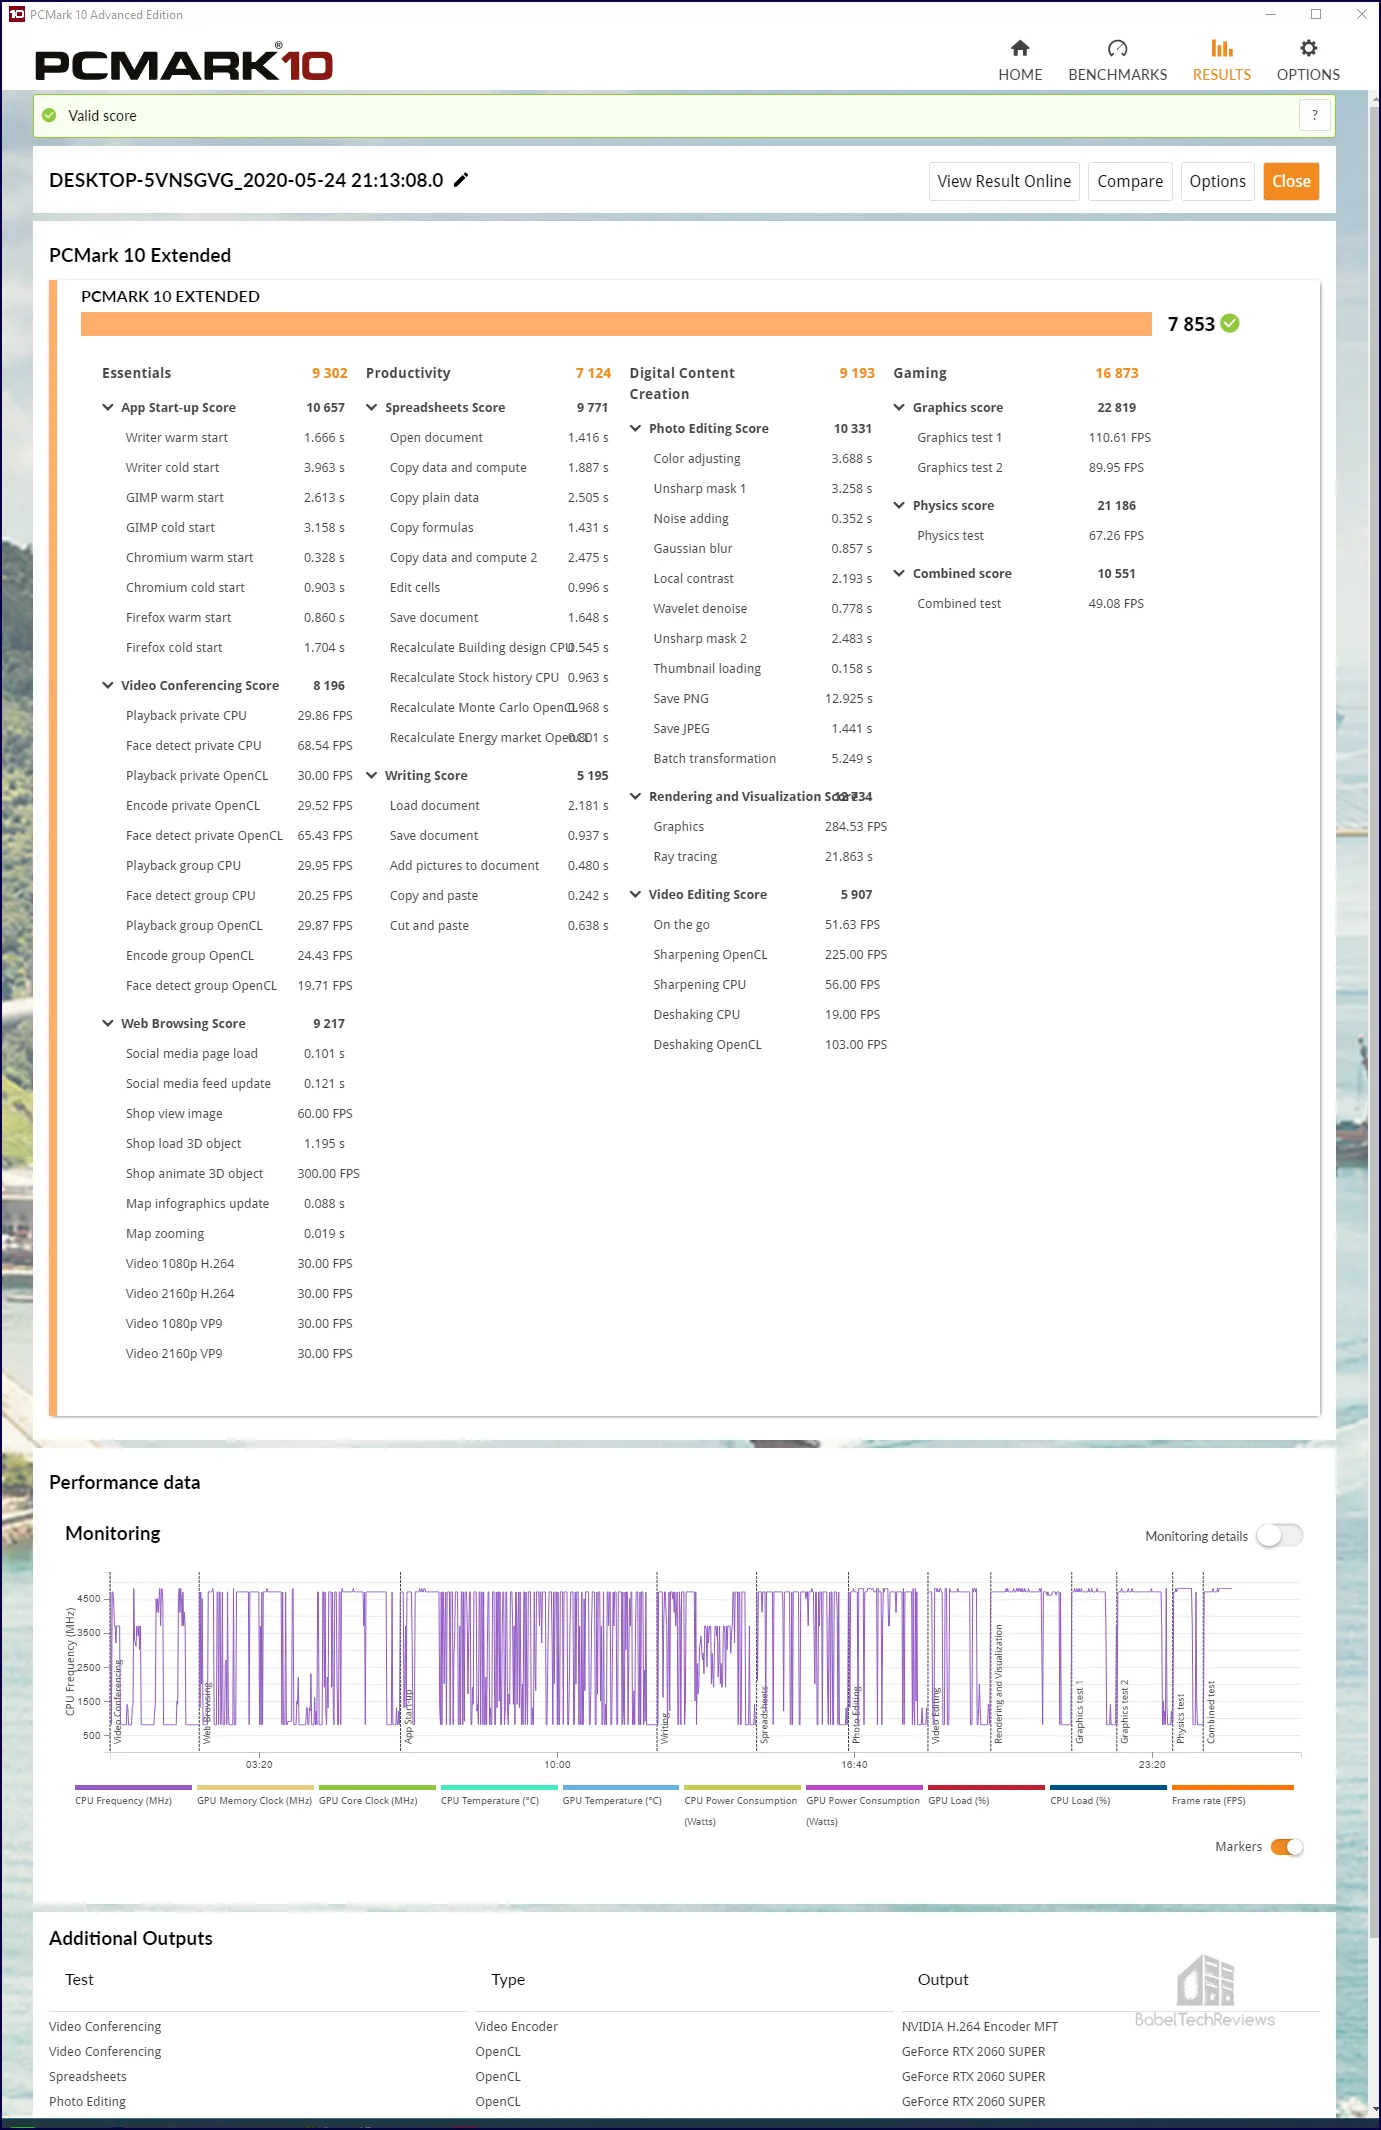
Task: Click the Web Browsing marker on chart
Action: (207, 1713)
